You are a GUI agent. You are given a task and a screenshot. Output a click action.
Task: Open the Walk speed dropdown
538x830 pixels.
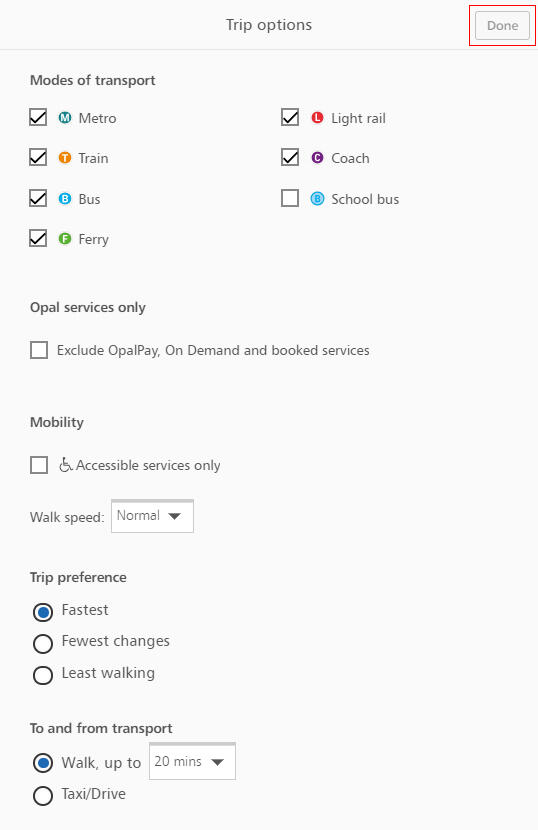tap(153, 516)
